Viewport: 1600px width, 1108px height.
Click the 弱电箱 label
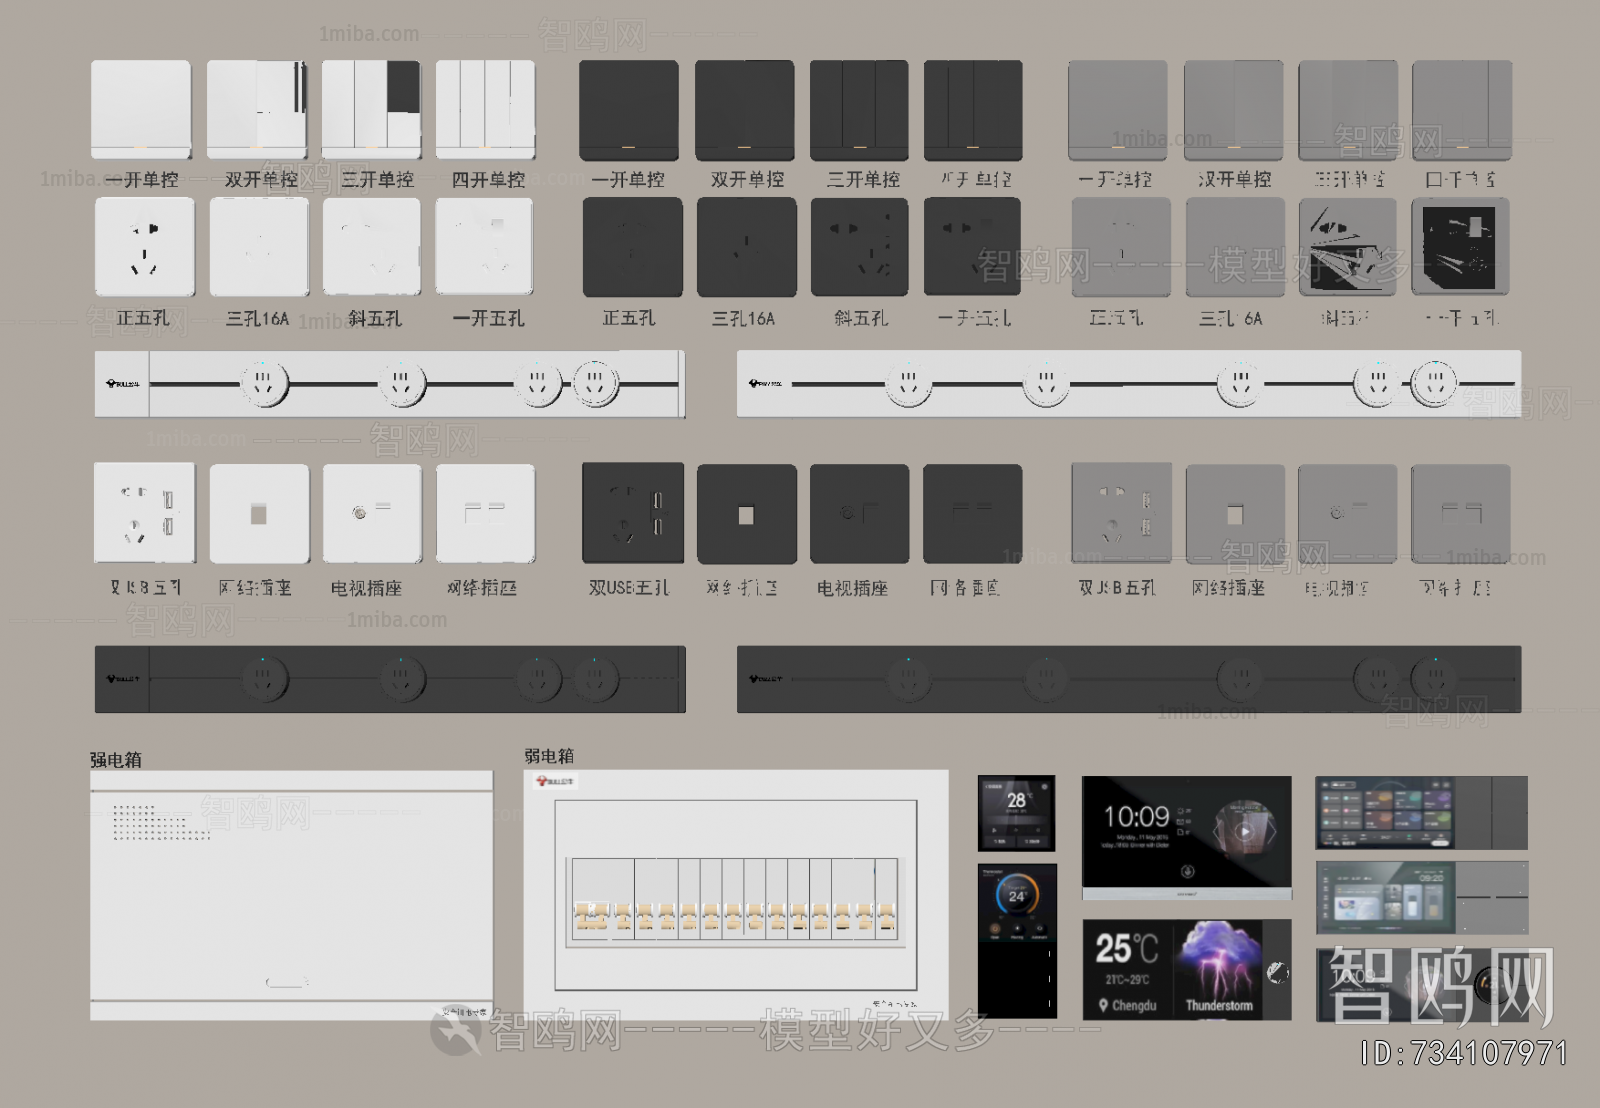click(x=549, y=756)
